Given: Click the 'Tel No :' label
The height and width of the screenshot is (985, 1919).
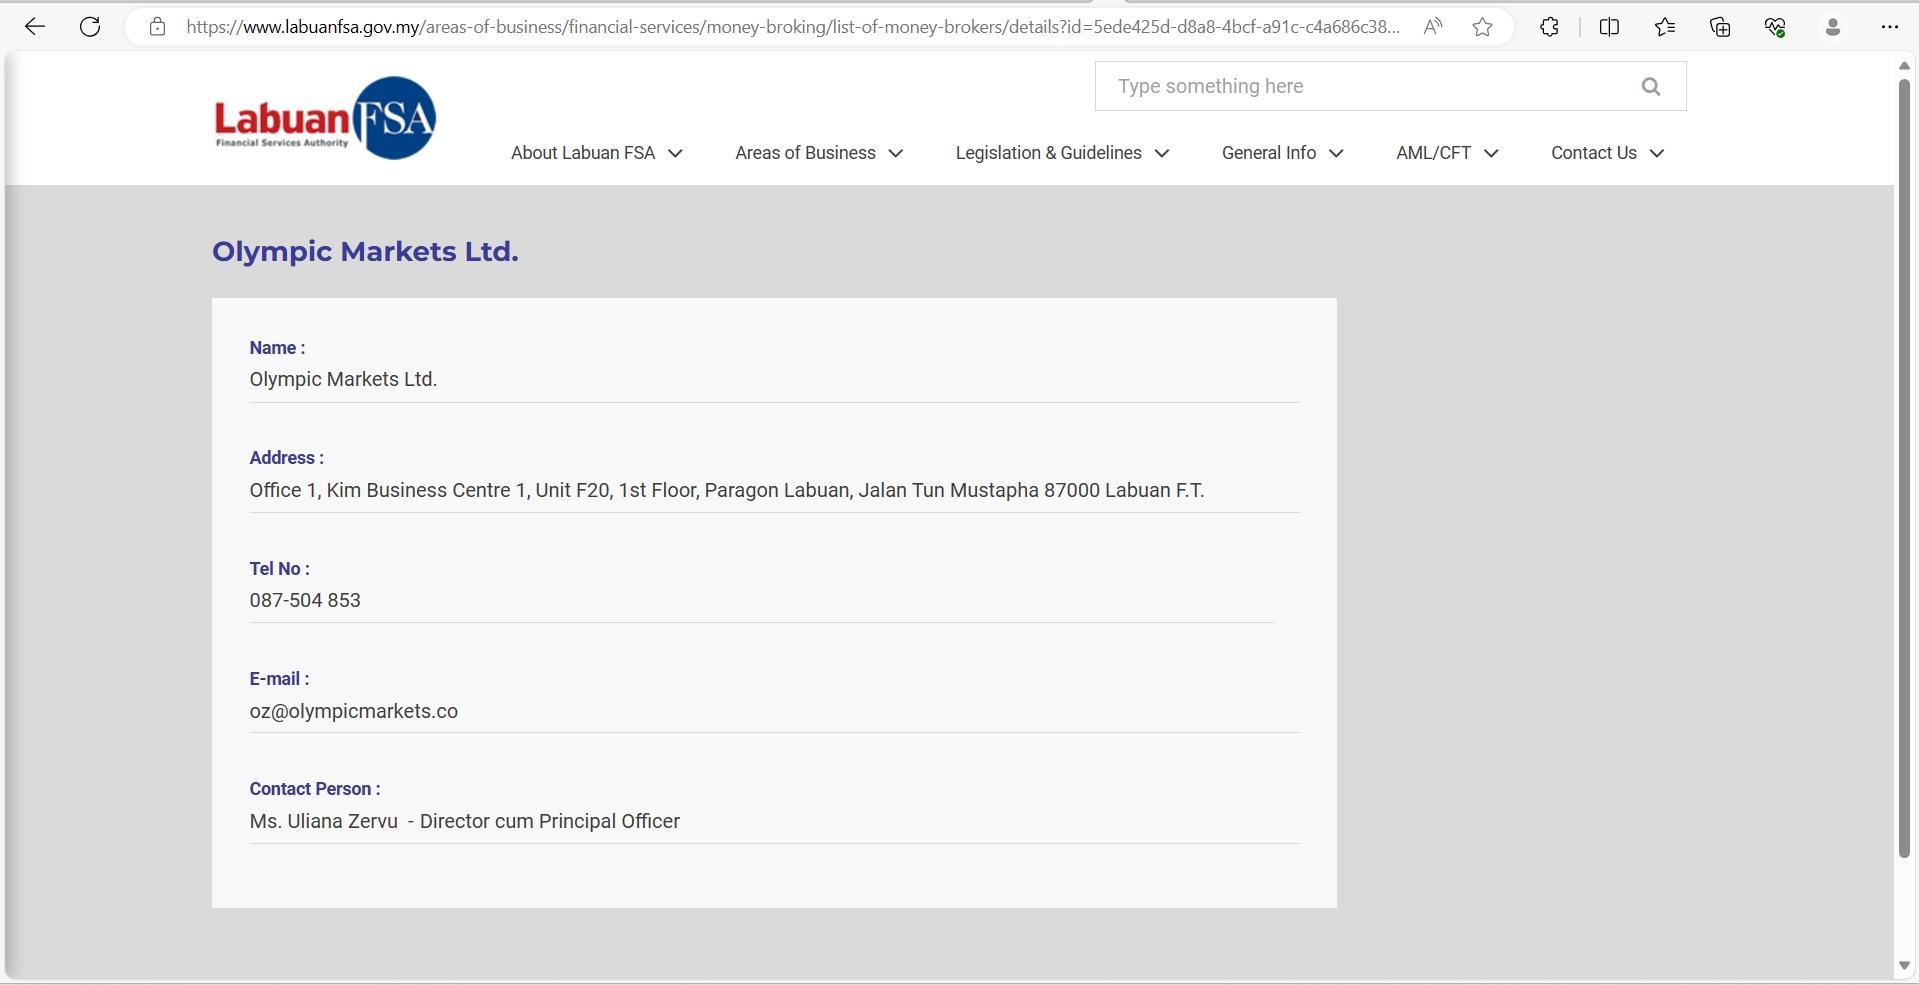Looking at the screenshot, I should pos(280,568).
